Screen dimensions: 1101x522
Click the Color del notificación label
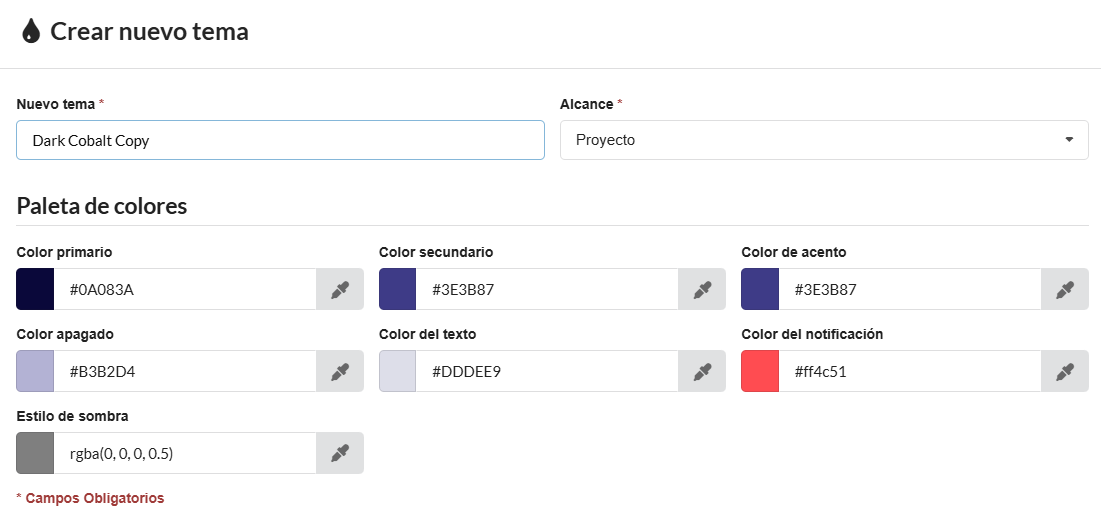[x=812, y=334]
